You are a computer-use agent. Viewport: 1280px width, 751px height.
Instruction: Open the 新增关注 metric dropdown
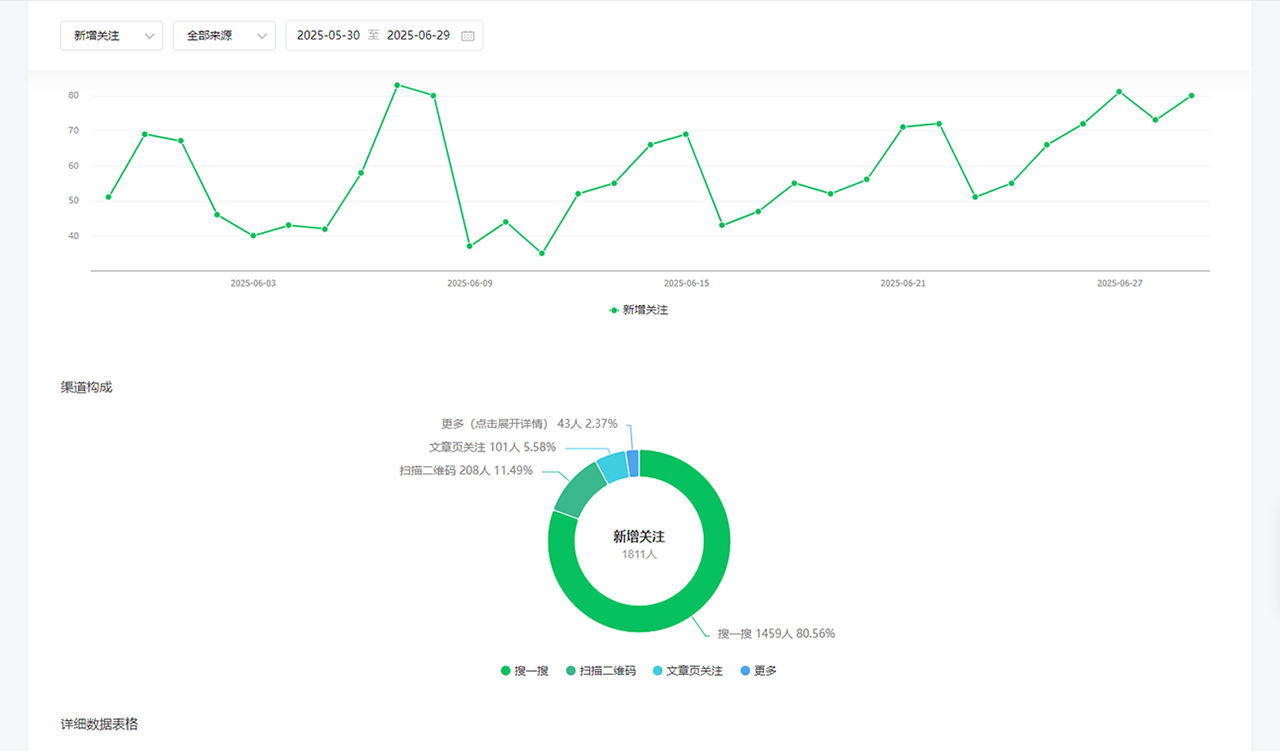click(111, 35)
